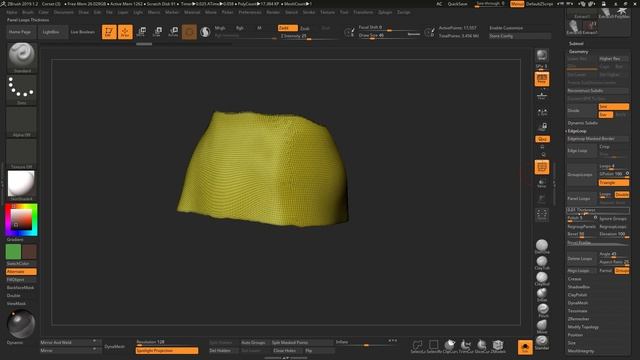Viewport: 640px width, 360px height.
Task: Click the ClipCurve brush icon
Action: coord(450,346)
